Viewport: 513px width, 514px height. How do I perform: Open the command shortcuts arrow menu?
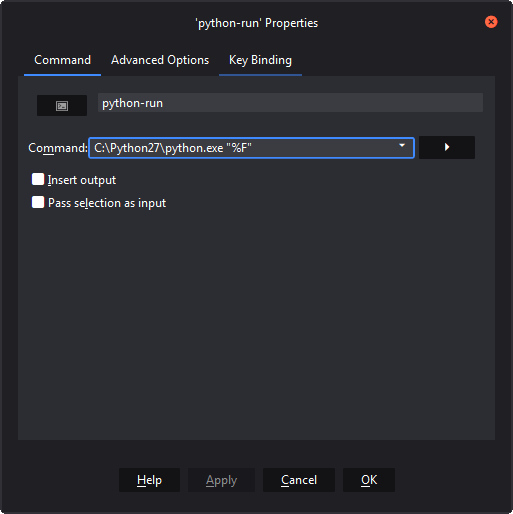click(x=447, y=147)
